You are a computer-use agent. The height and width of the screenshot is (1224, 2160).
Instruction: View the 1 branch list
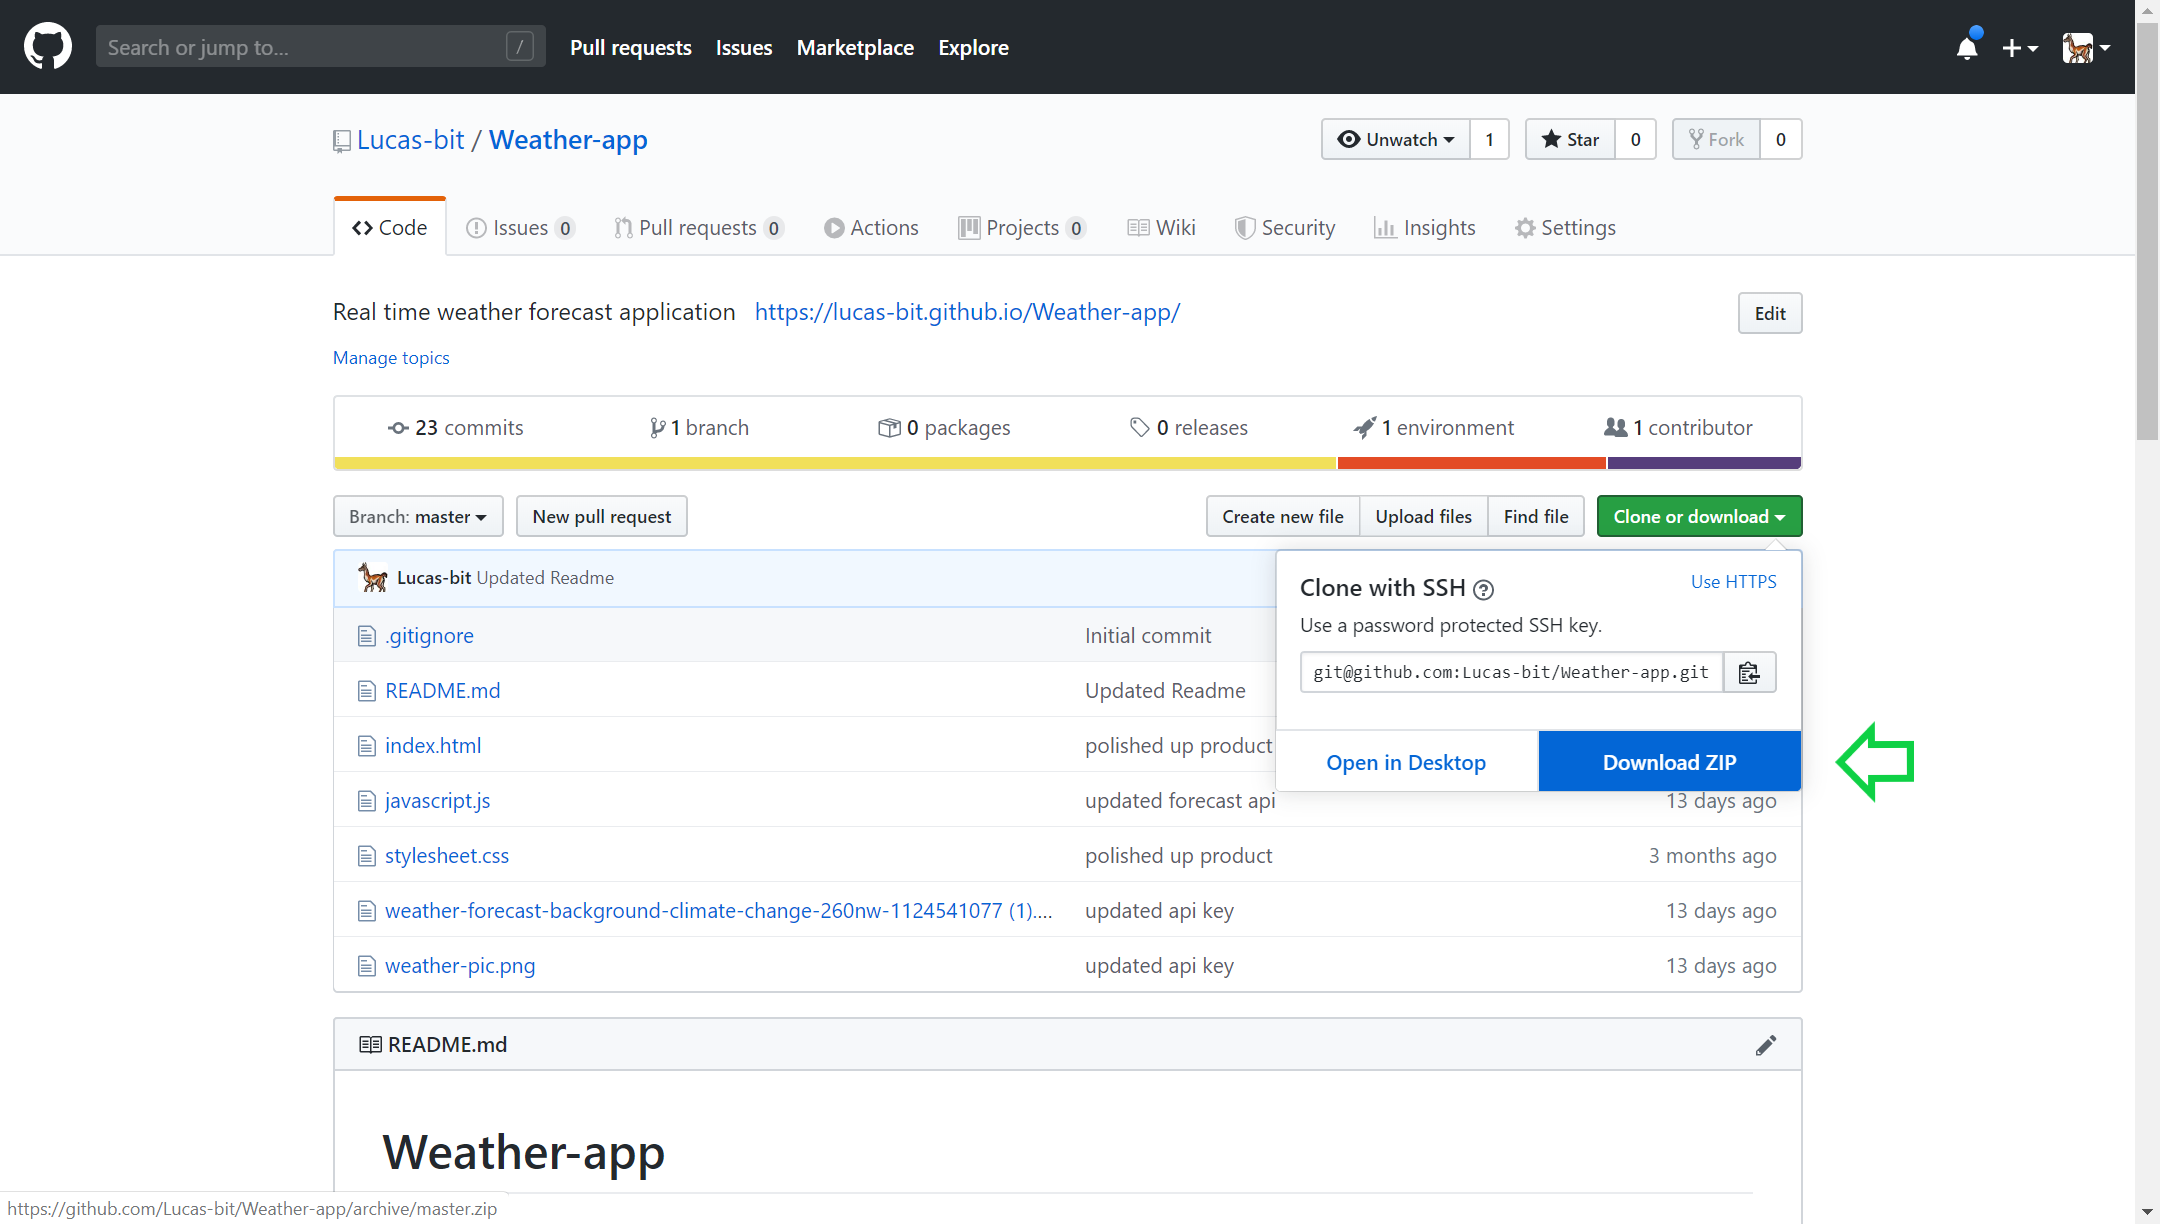699,427
